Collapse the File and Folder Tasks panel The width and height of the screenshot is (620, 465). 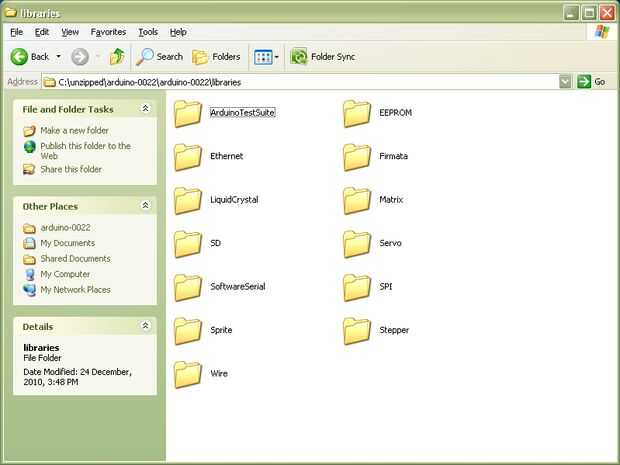click(146, 108)
